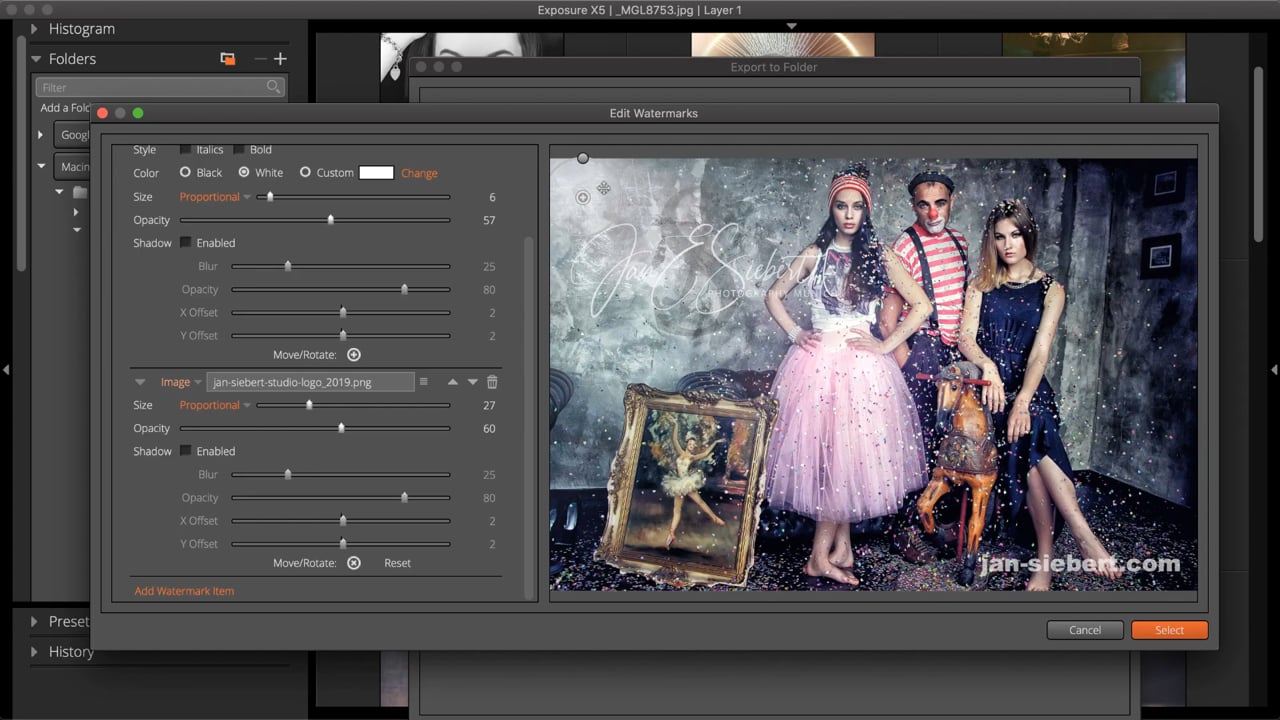Viewport: 1280px width, 720px height.
Task: Click the Reset move/rotate button
Action: coord(397,563)
